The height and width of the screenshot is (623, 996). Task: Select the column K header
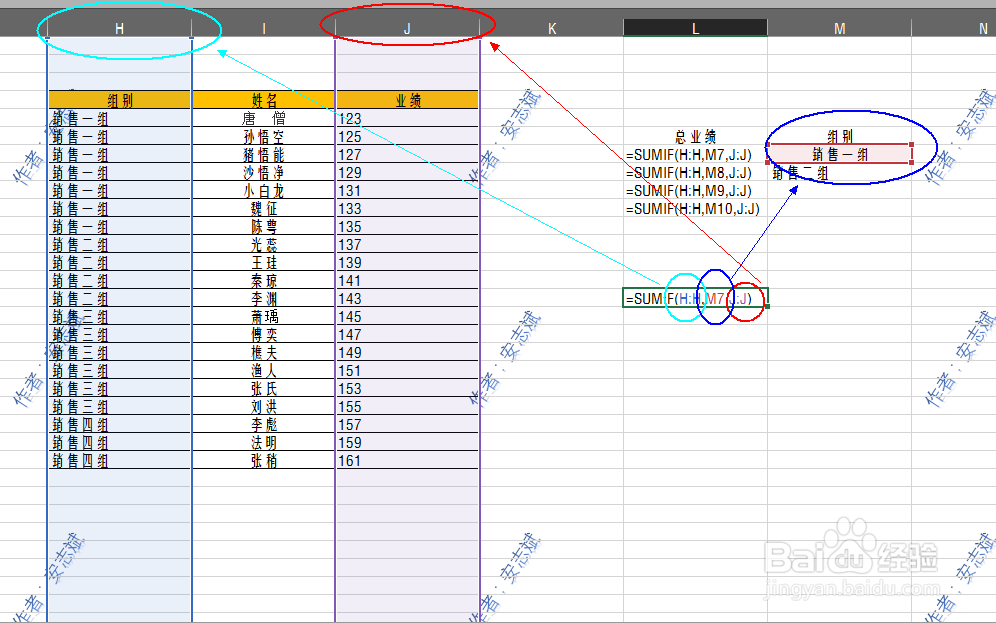tap(551, 28)
